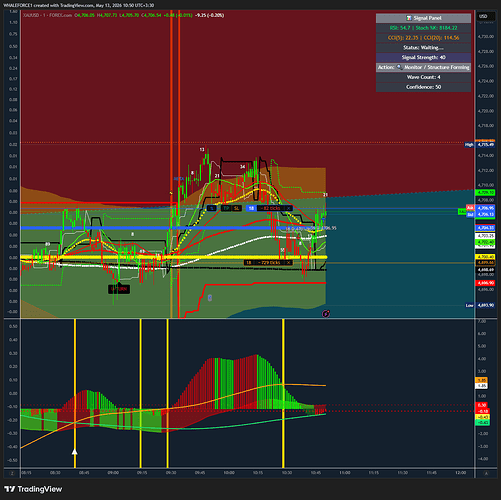This screenshot has width=501, height=500.
Task: Open the USD currency dropdown on price axis
Action: point(483,16)
